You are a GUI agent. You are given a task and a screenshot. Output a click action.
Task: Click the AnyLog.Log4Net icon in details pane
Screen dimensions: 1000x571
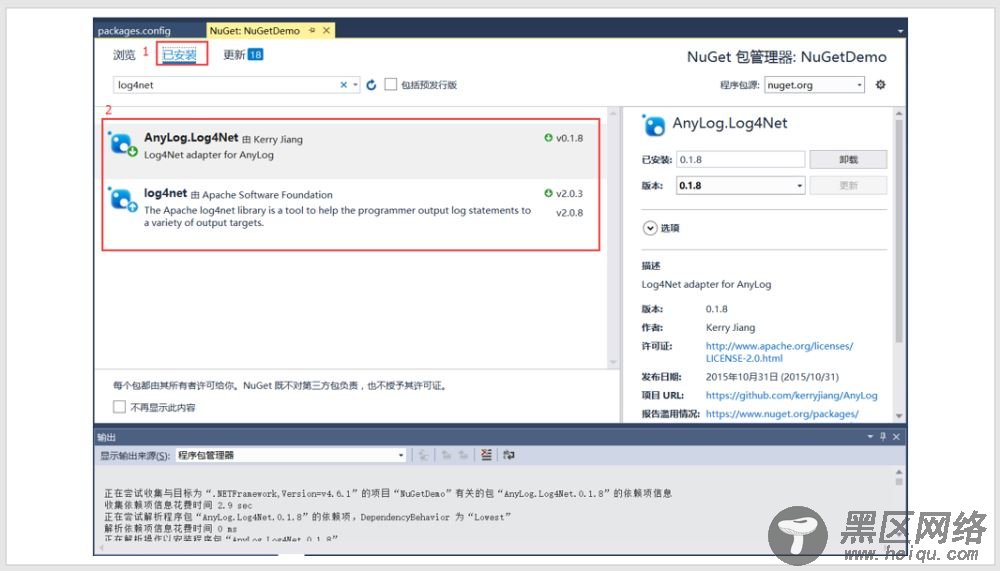[654, 125]
